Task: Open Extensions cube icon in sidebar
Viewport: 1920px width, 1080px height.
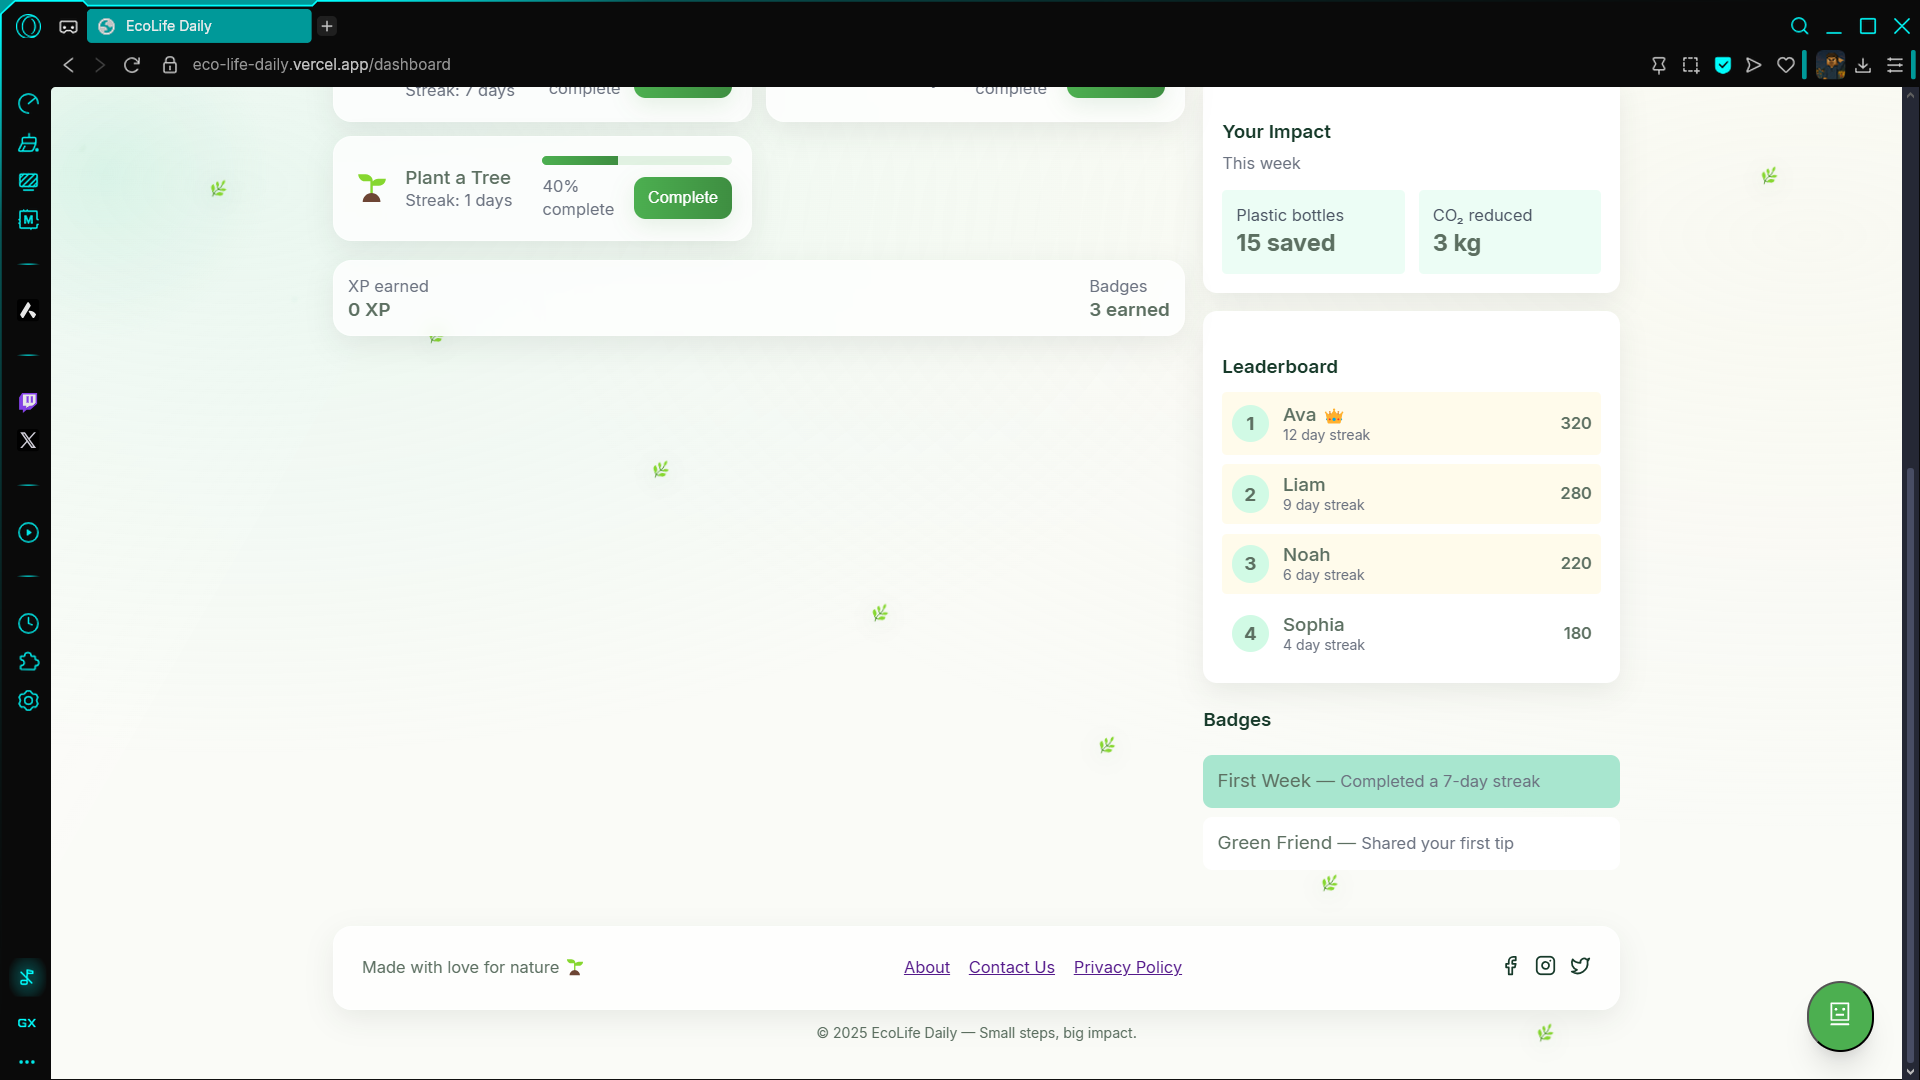Action: (28, 662)
